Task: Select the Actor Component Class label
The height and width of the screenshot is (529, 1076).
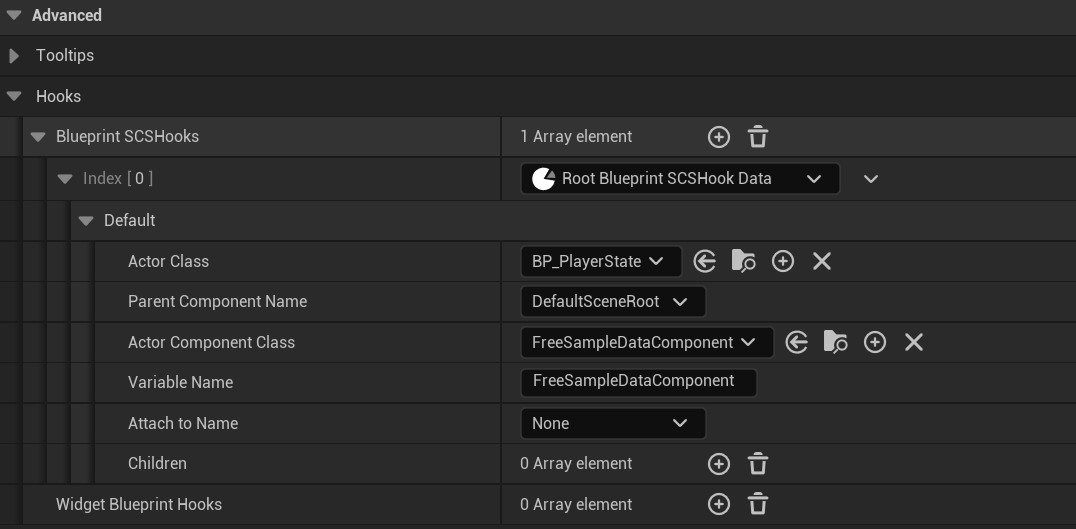Action: (211, 342)
